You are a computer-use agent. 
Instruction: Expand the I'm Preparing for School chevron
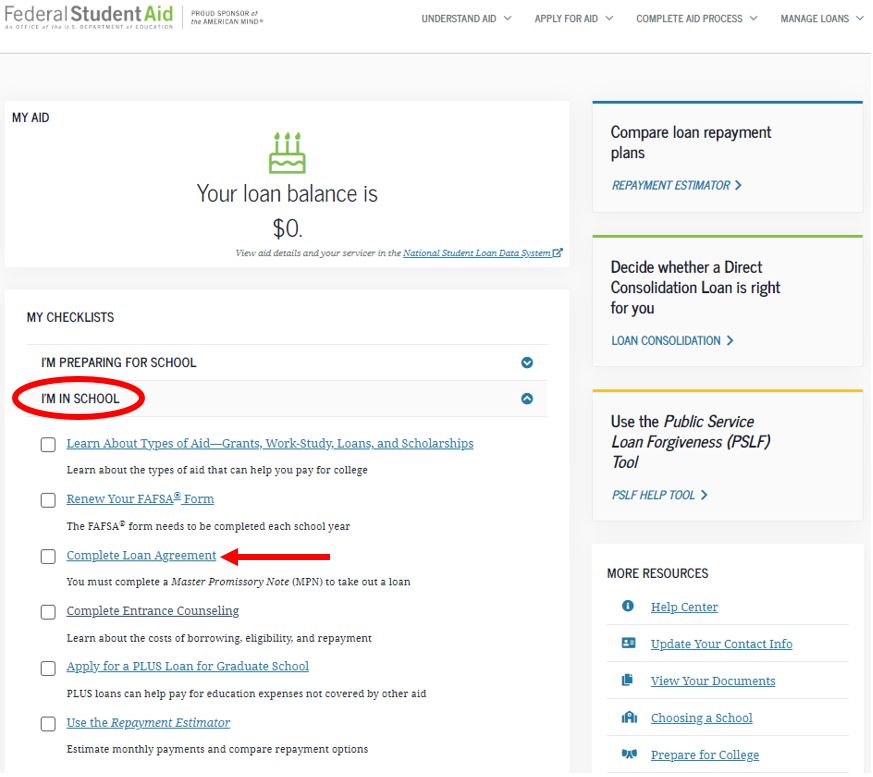[527, 363]
